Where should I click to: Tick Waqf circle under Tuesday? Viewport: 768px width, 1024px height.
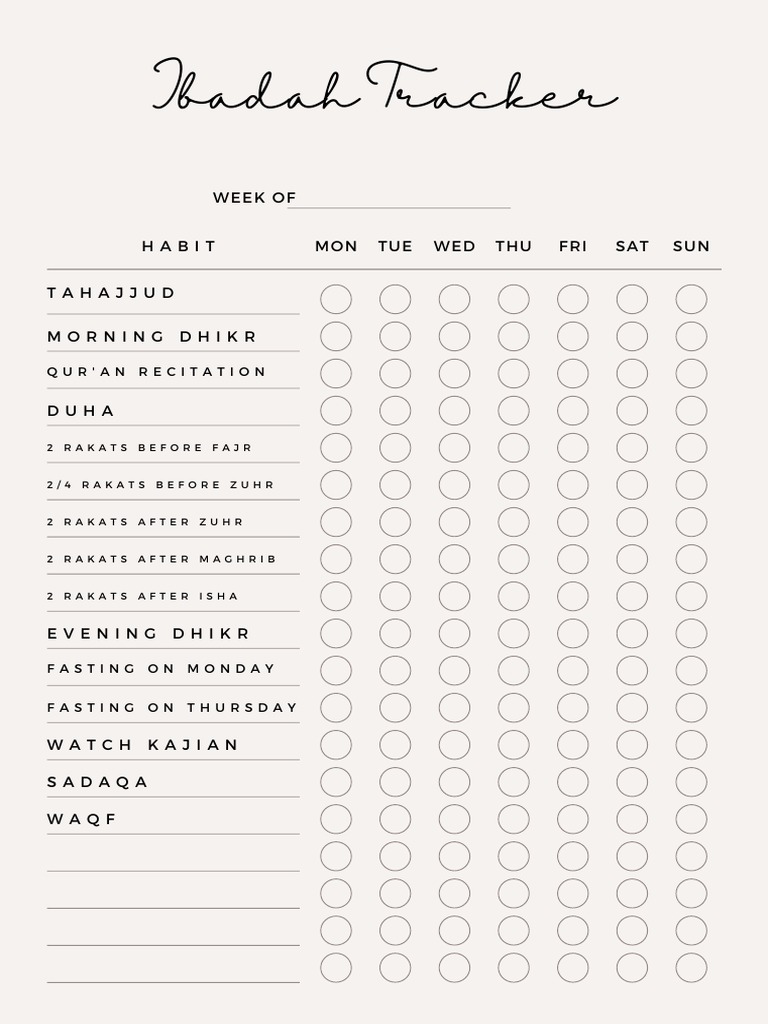click(395, 819)
